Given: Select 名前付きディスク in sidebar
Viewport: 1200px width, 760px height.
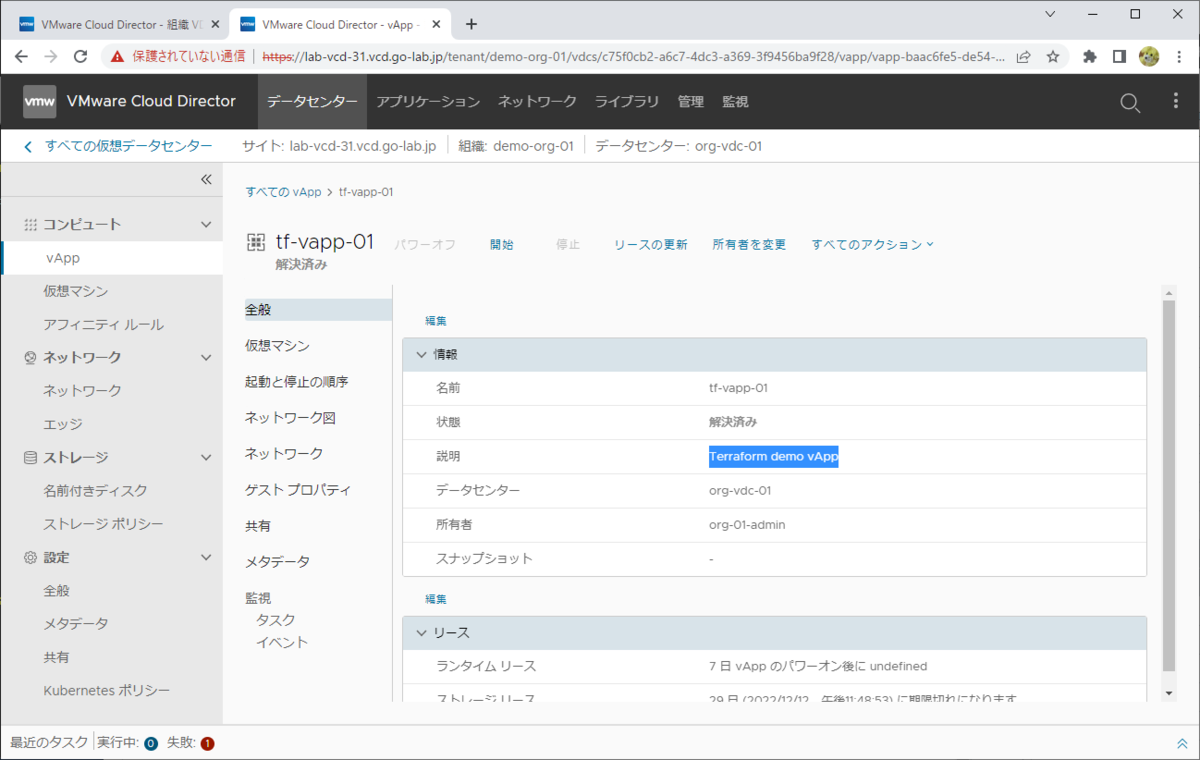Looking at the screenshot, I should click(x=95, y=491).
